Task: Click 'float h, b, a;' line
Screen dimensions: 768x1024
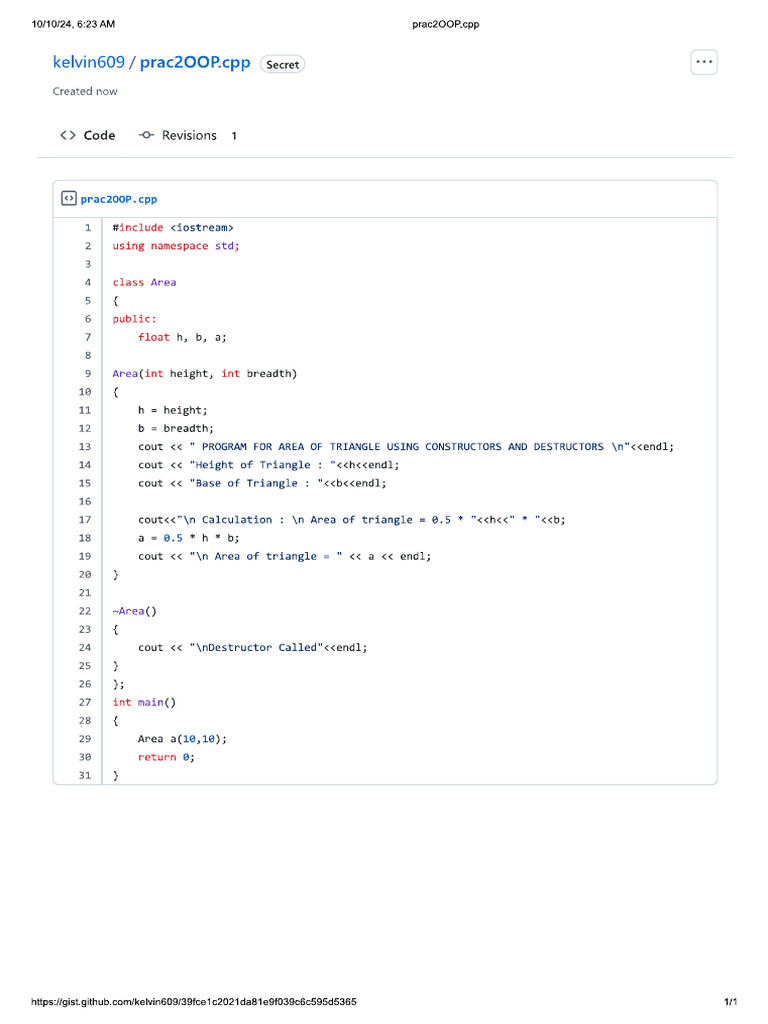Action: pos(182,337)
